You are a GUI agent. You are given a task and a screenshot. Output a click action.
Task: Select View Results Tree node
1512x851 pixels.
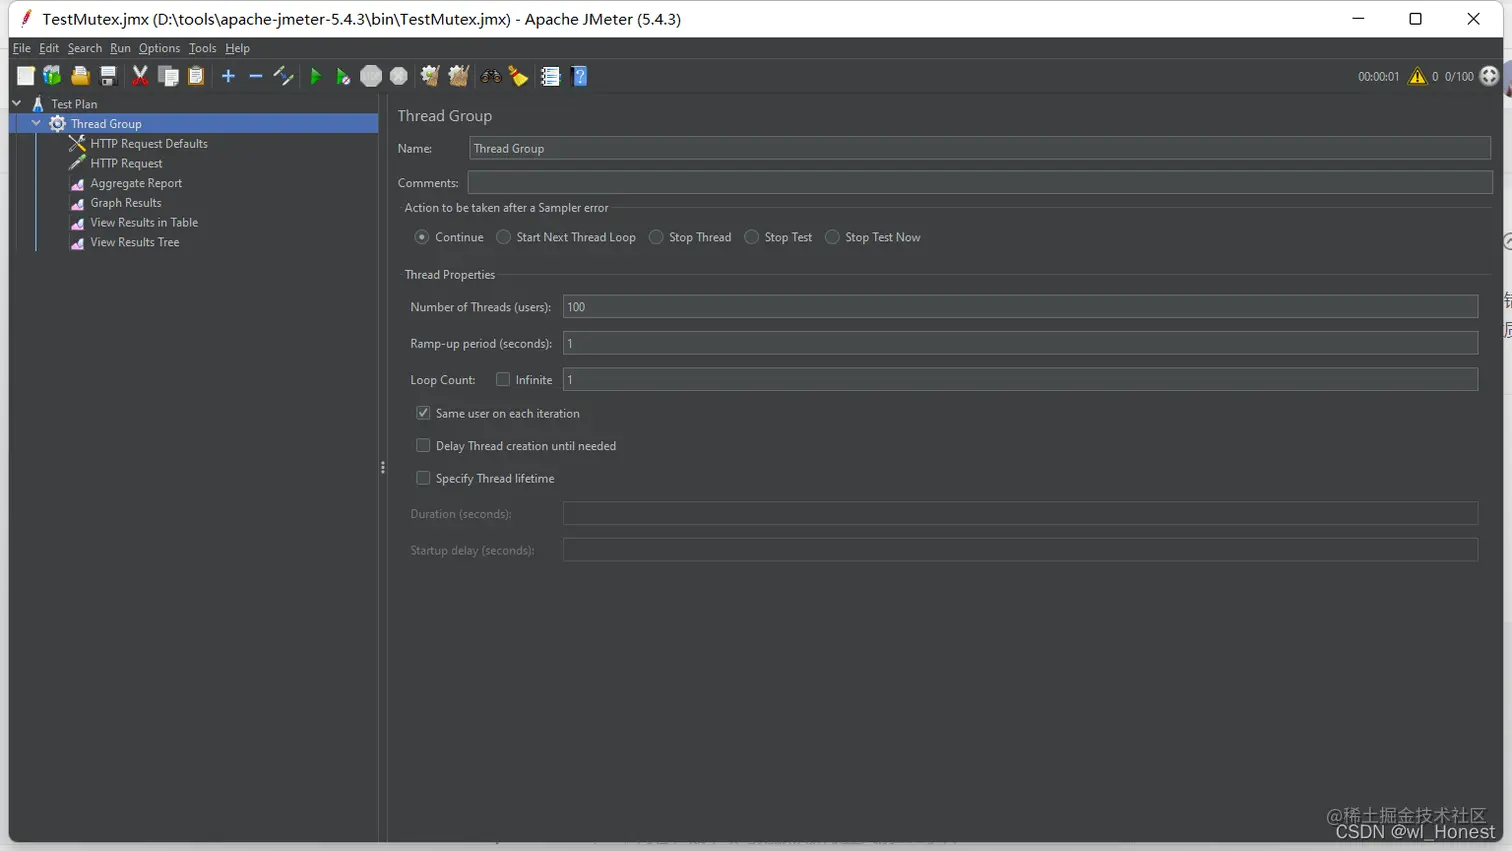click(135, 242)
